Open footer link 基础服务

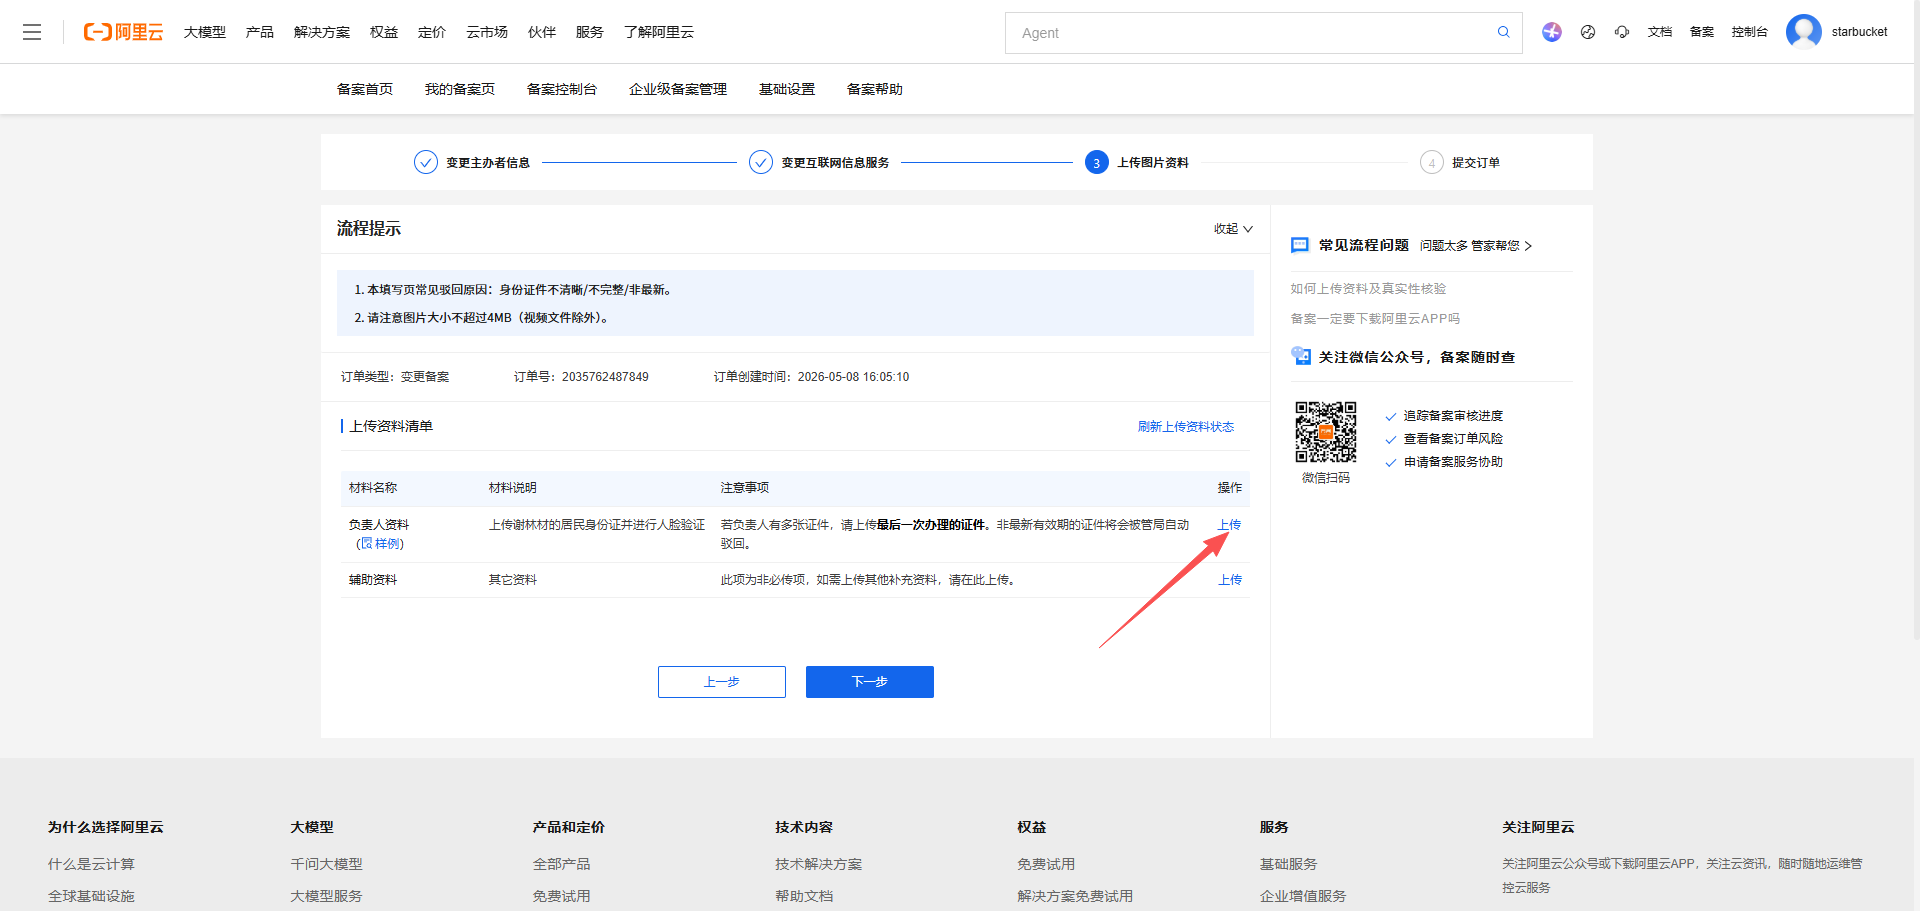(x=1288, y=864)
